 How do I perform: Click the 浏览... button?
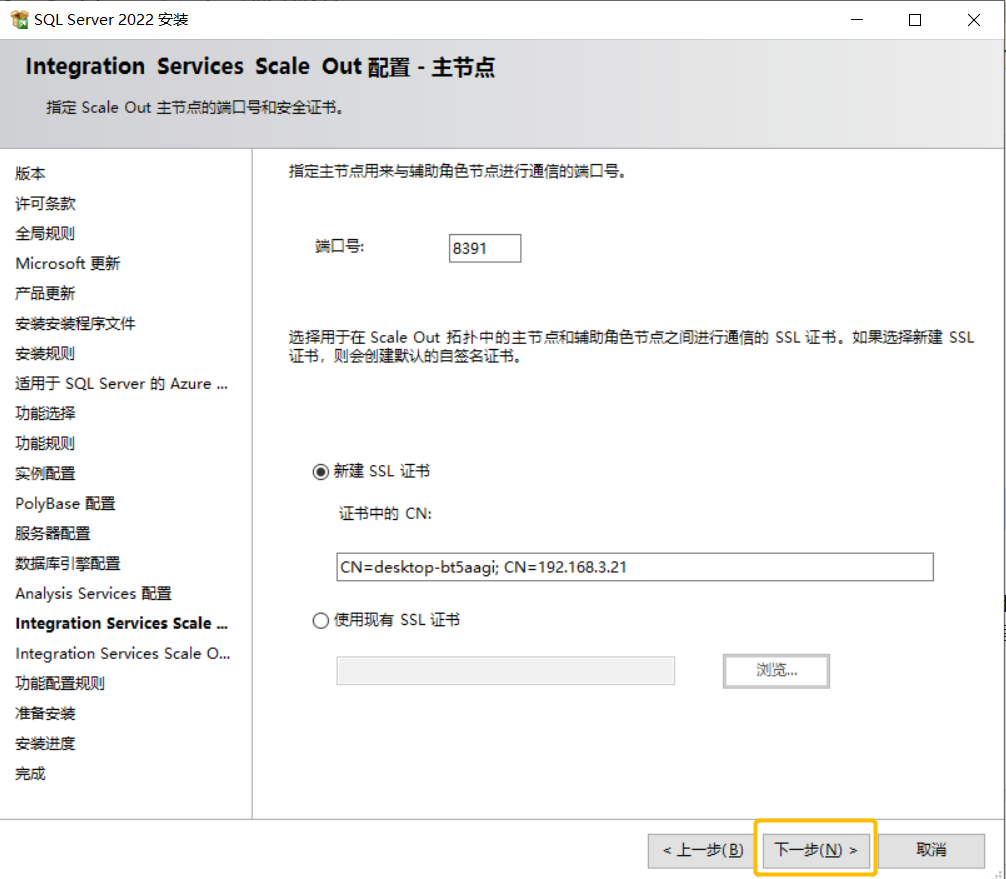[x=776, y=671]
